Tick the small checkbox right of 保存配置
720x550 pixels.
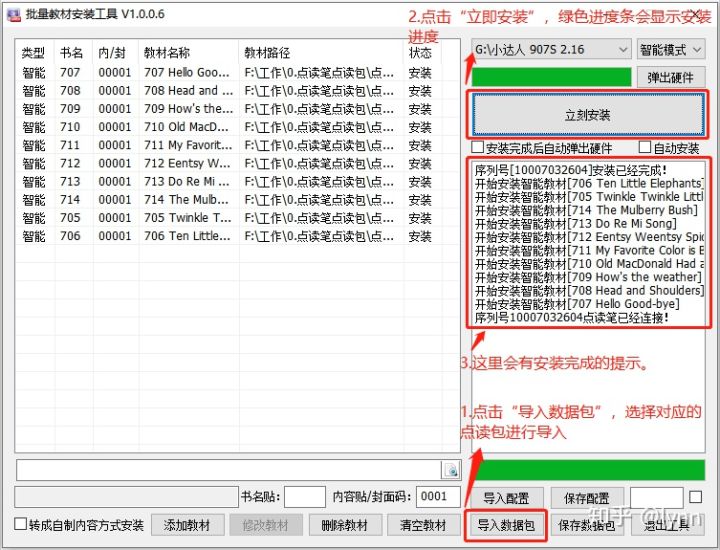[x=695, y=497]
